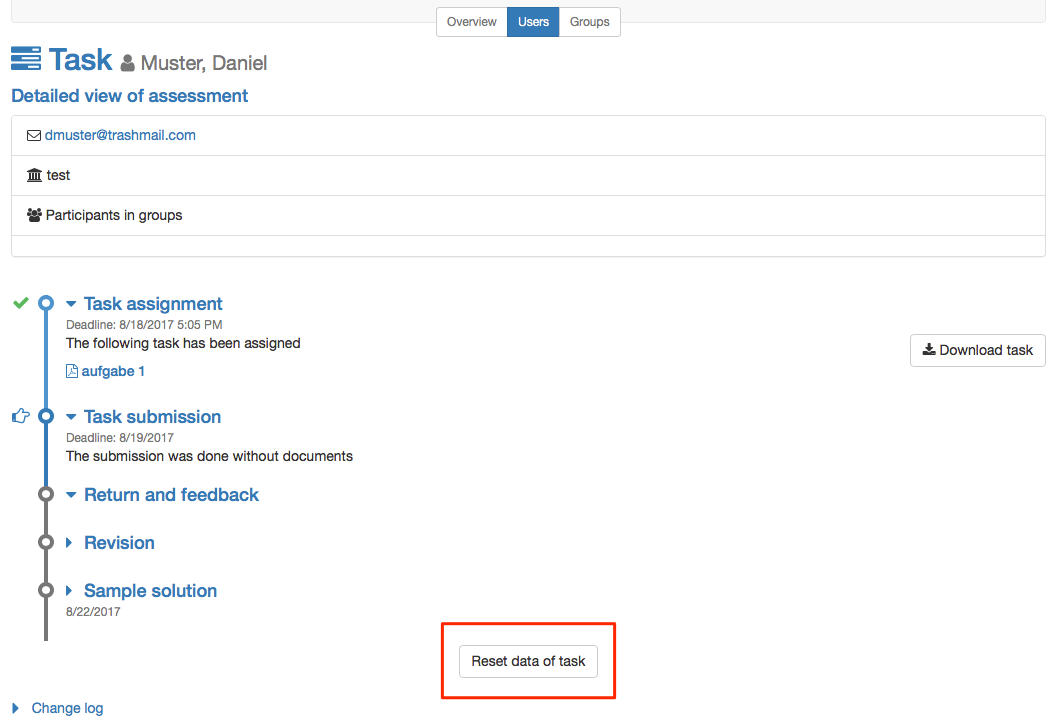The height and width of the screenshot is (722, 1052).
Task: Click the PDF file icon beside aufgabe 1
Action: click(71, 371)
